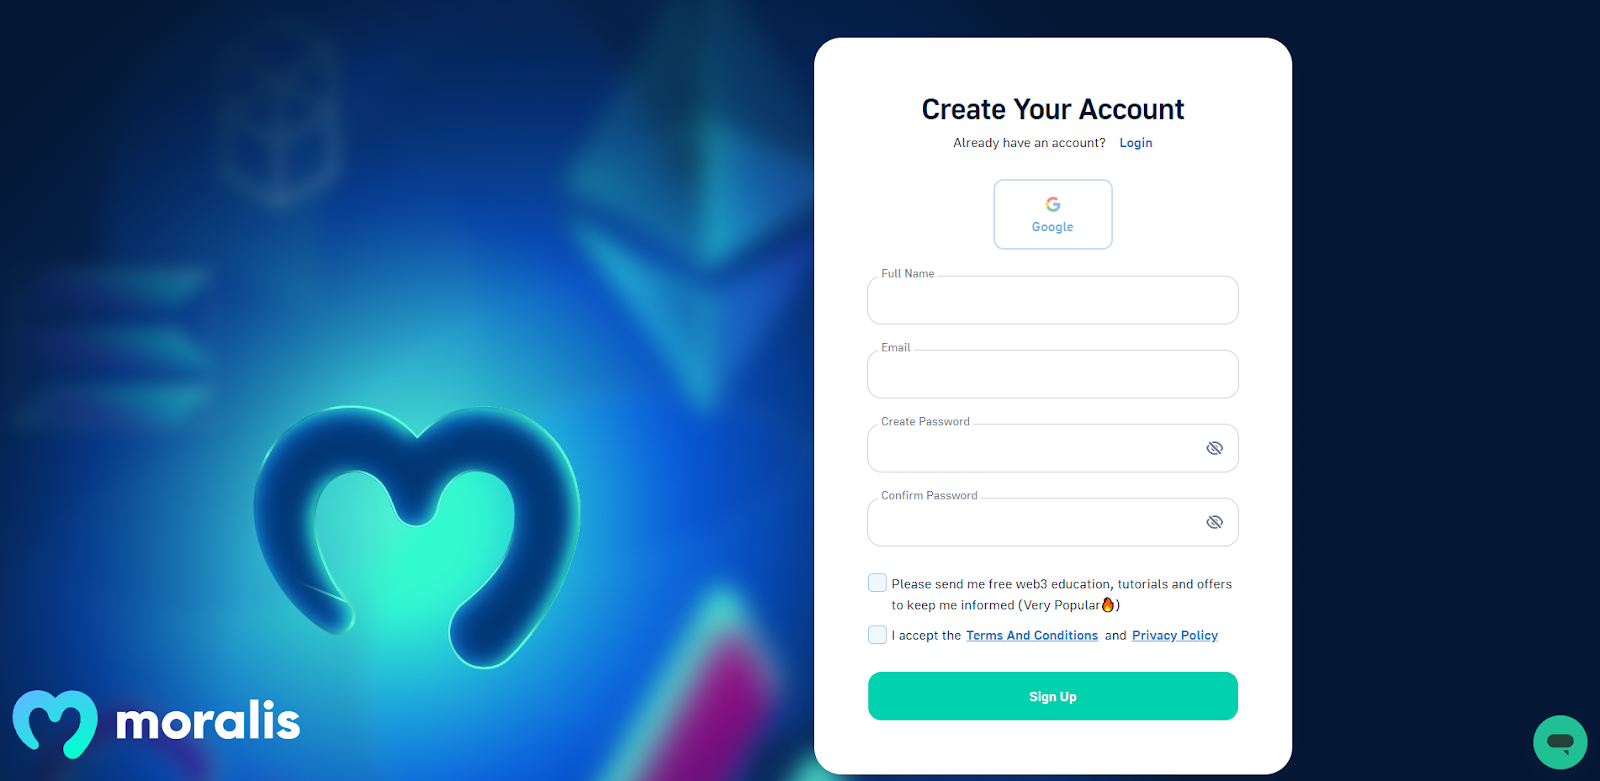1600x781 pixels.
Task: Click the Sign Up button
Action: pyautogui.click(x=1053, y=696)
